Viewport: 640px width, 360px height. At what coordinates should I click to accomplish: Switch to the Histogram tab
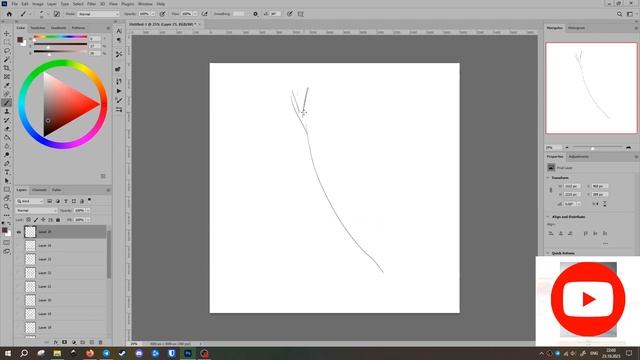click(576, 28)
